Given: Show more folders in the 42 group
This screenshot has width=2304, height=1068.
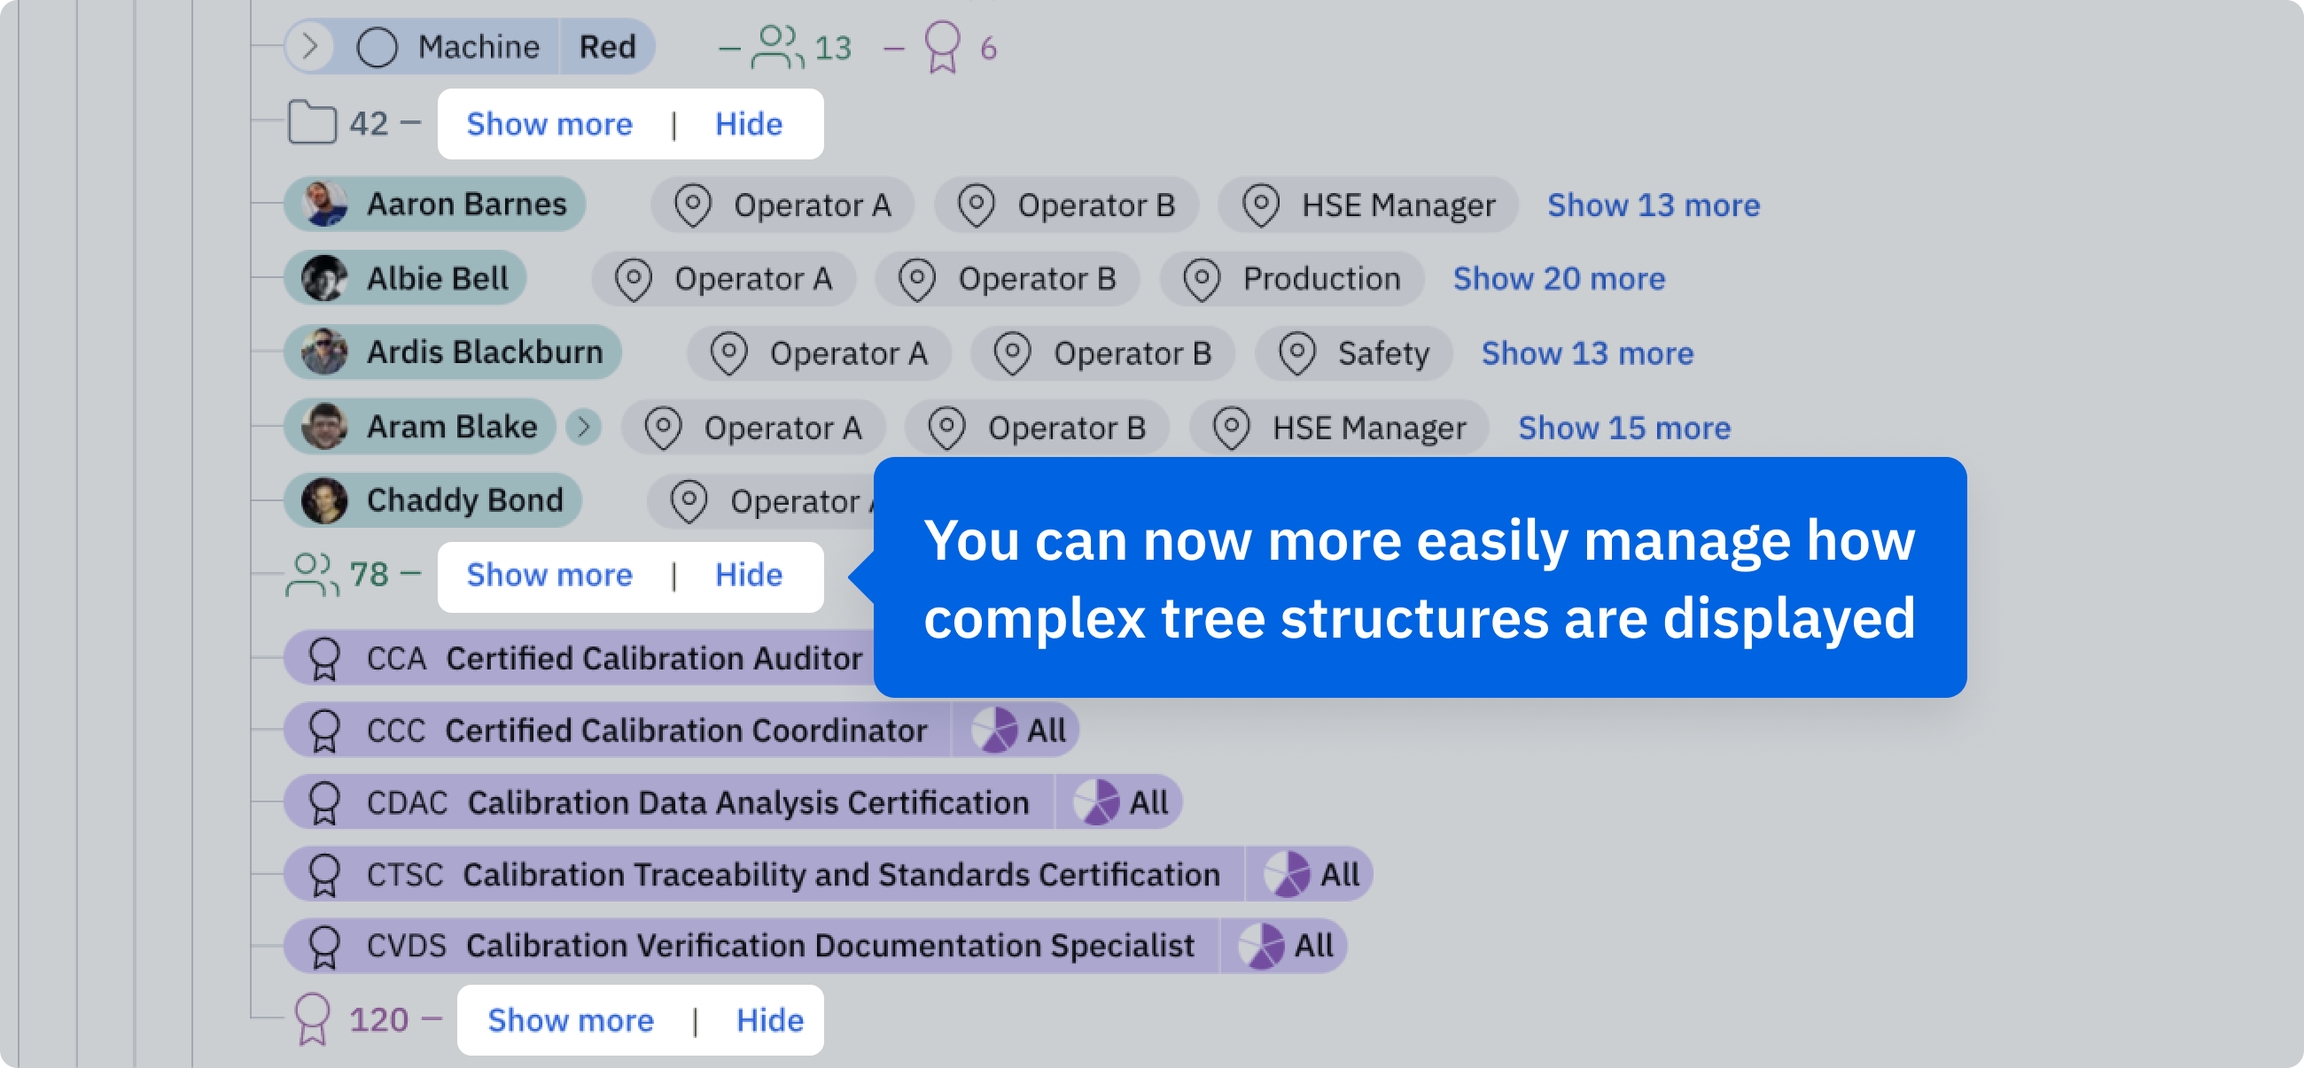Looking at the screenshot, I should [549, 124].
